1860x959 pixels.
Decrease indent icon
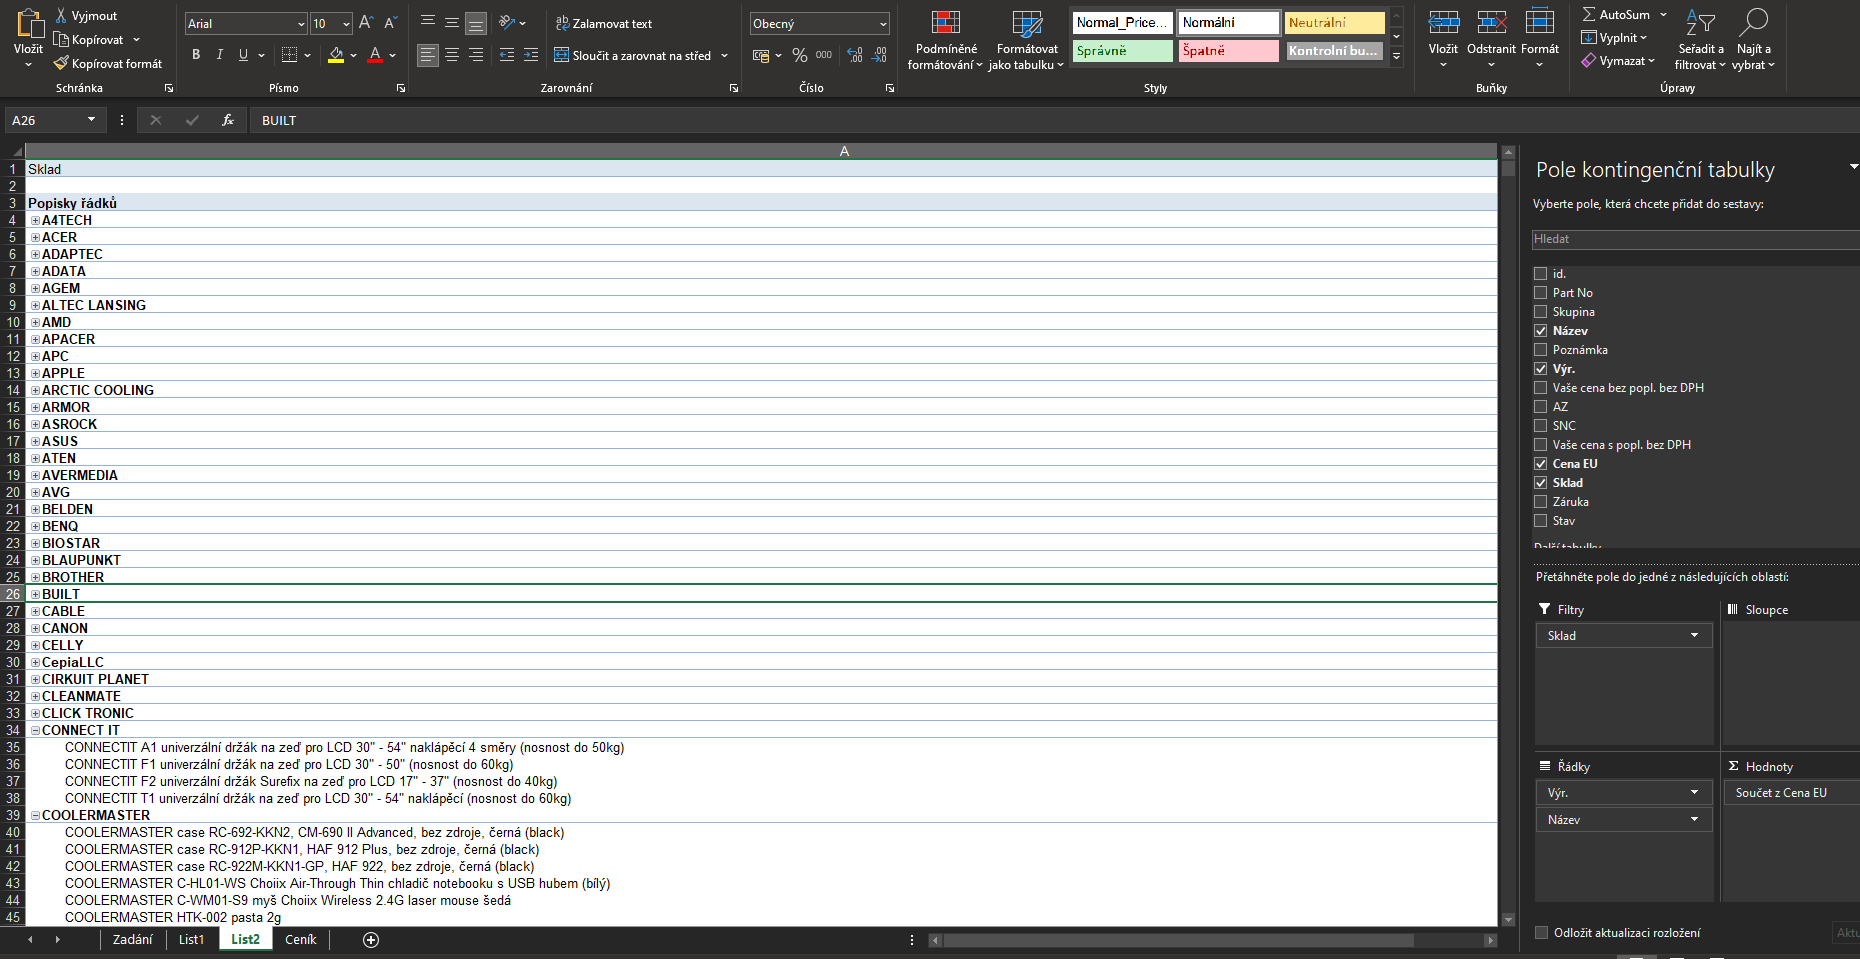click(507, 55)
